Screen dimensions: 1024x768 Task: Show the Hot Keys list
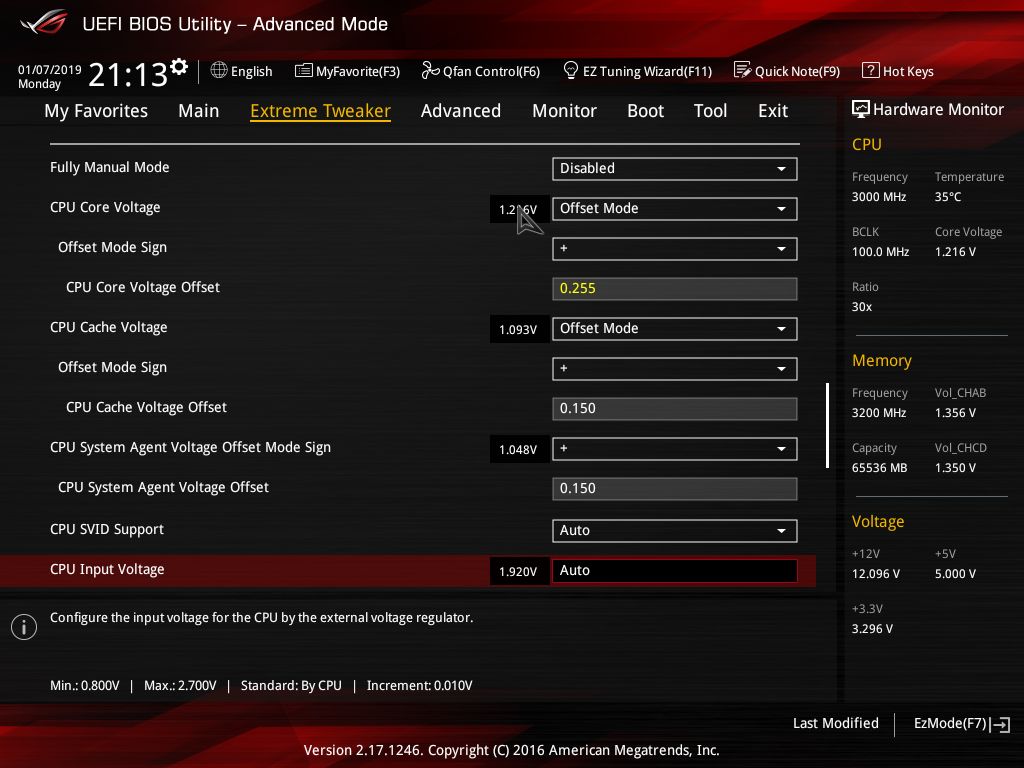click(x=898, y=71)
